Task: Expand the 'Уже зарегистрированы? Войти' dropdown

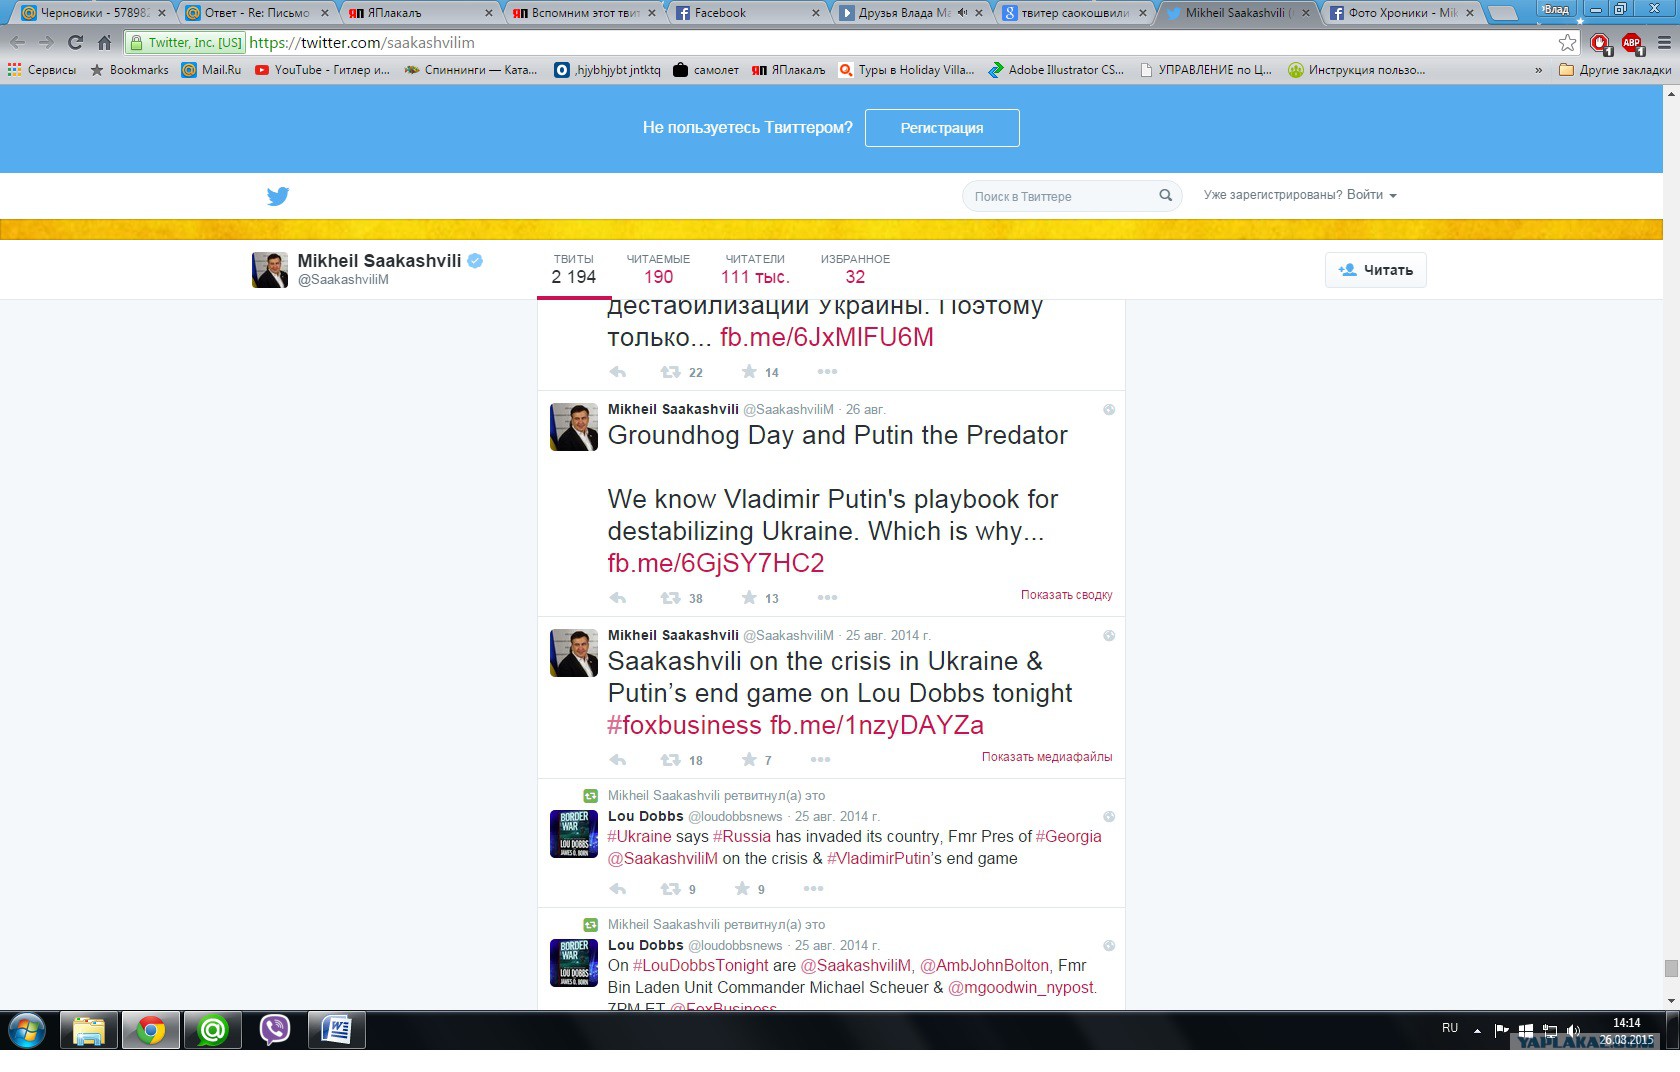Action: click(x=1300, y=195)
